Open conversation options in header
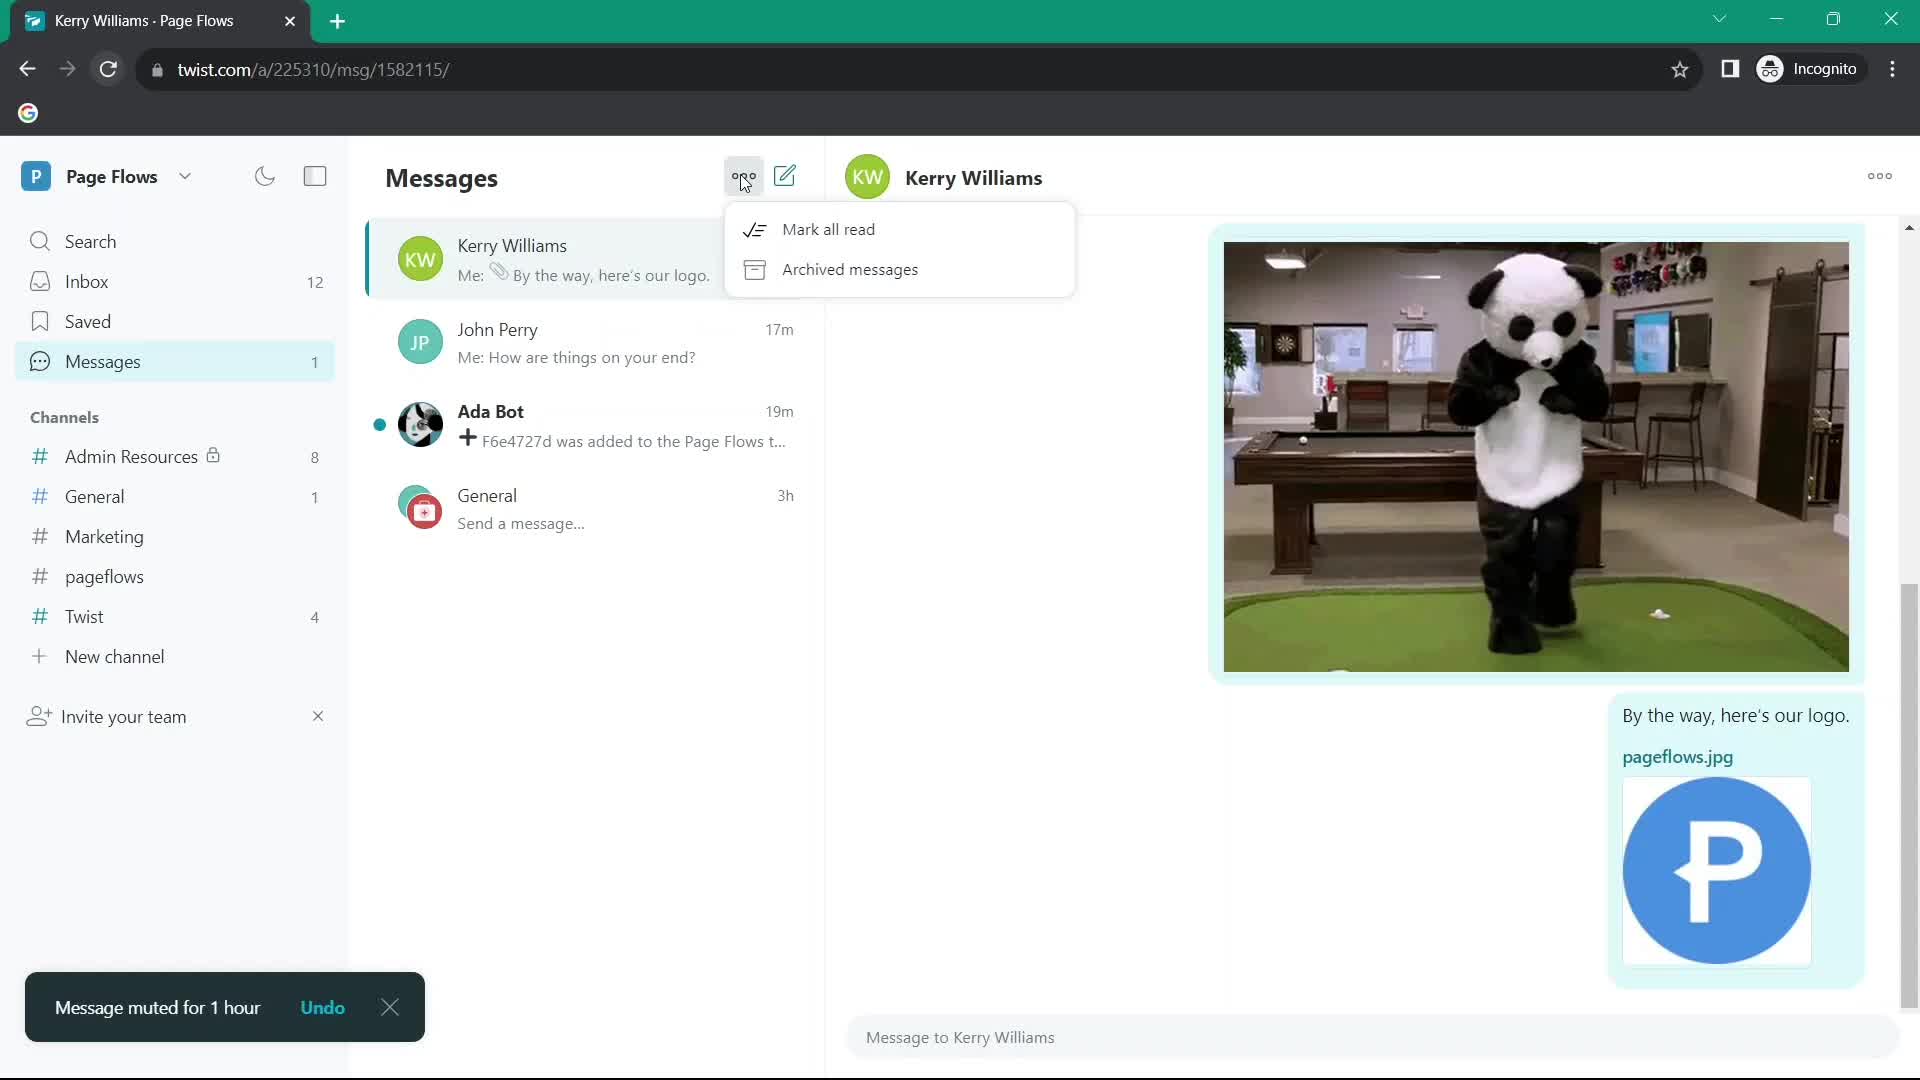 coord(1880,176)
